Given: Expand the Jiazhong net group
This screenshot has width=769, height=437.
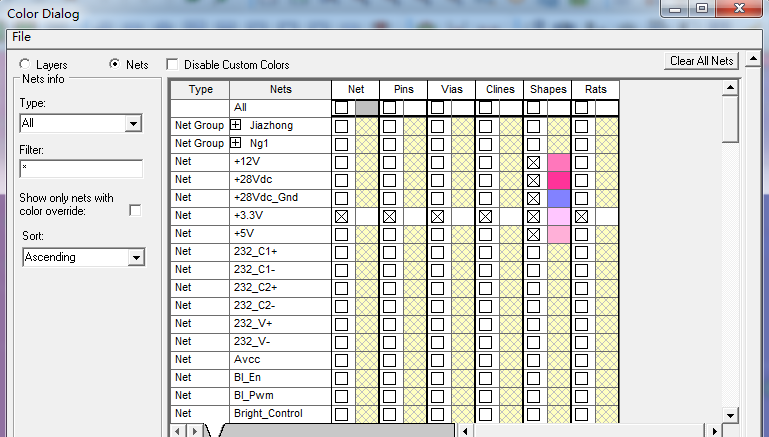Looking at the screenshot, I should [x=236, y=125].
